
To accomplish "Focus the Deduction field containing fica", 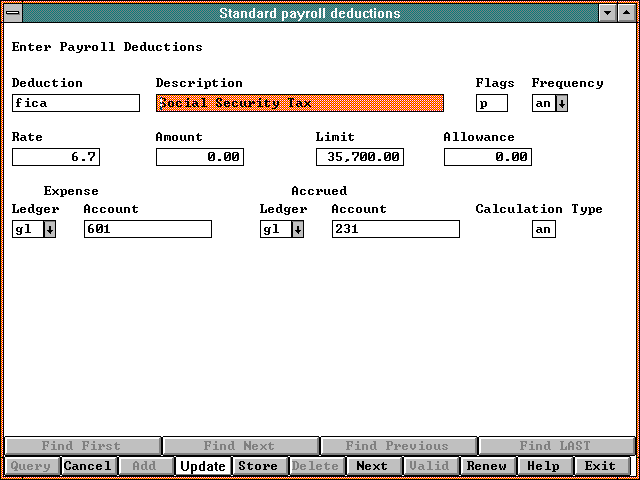I will click(x=76, y=103).
